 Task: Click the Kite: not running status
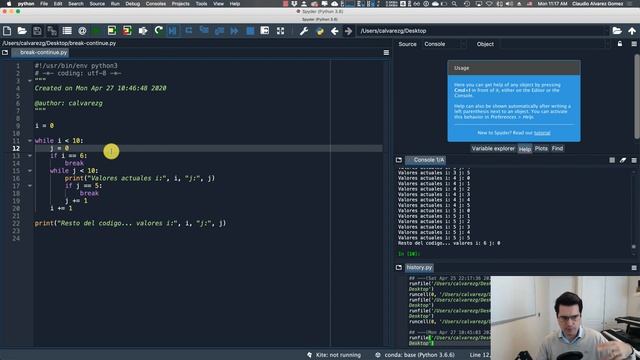pos(334,355)
